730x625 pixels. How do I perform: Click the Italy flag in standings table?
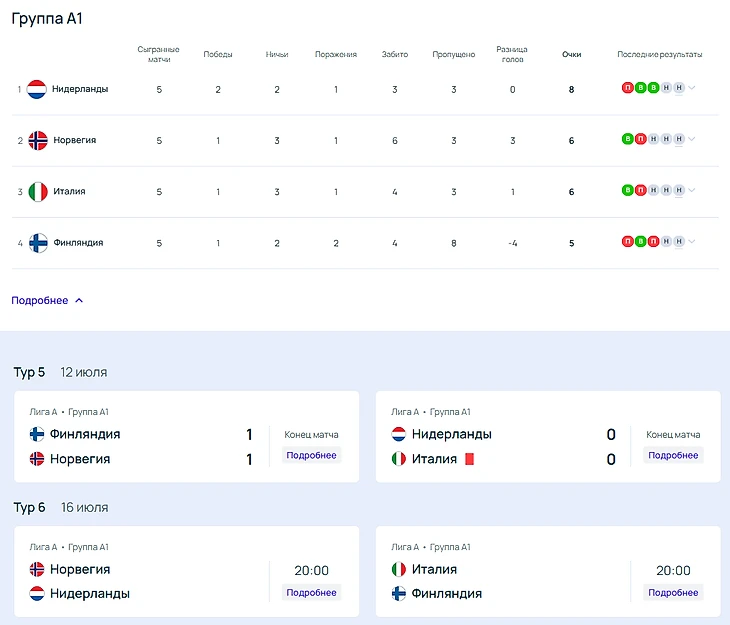coord(38,191)
